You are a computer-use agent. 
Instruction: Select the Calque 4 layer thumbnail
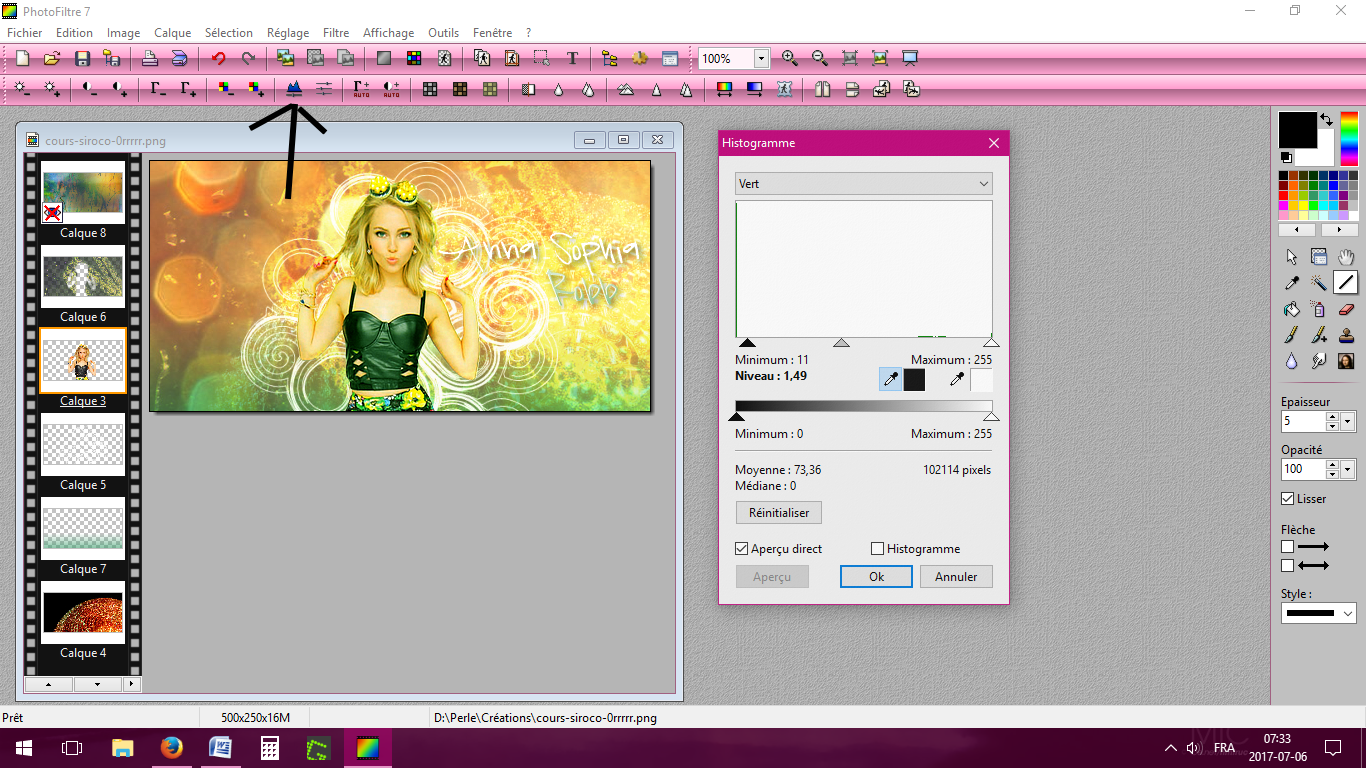tap(83, 612)
